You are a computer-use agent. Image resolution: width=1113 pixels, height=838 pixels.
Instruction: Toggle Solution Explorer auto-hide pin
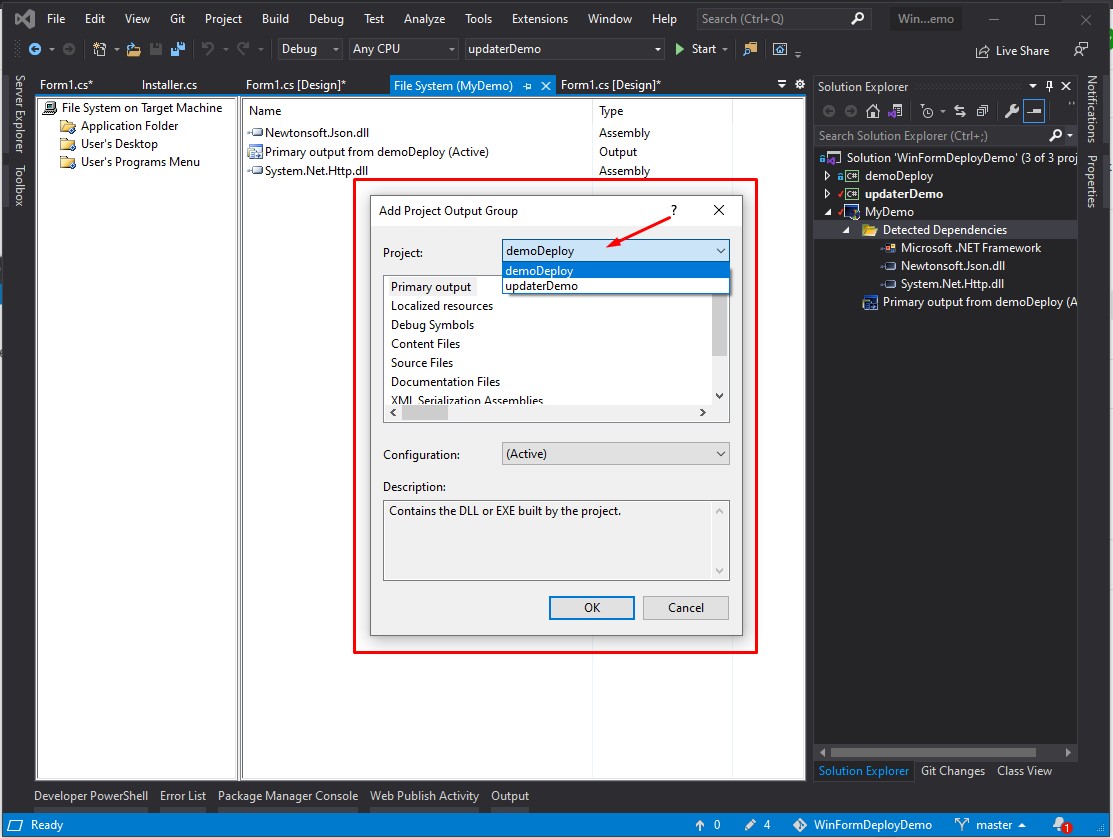1049,86
